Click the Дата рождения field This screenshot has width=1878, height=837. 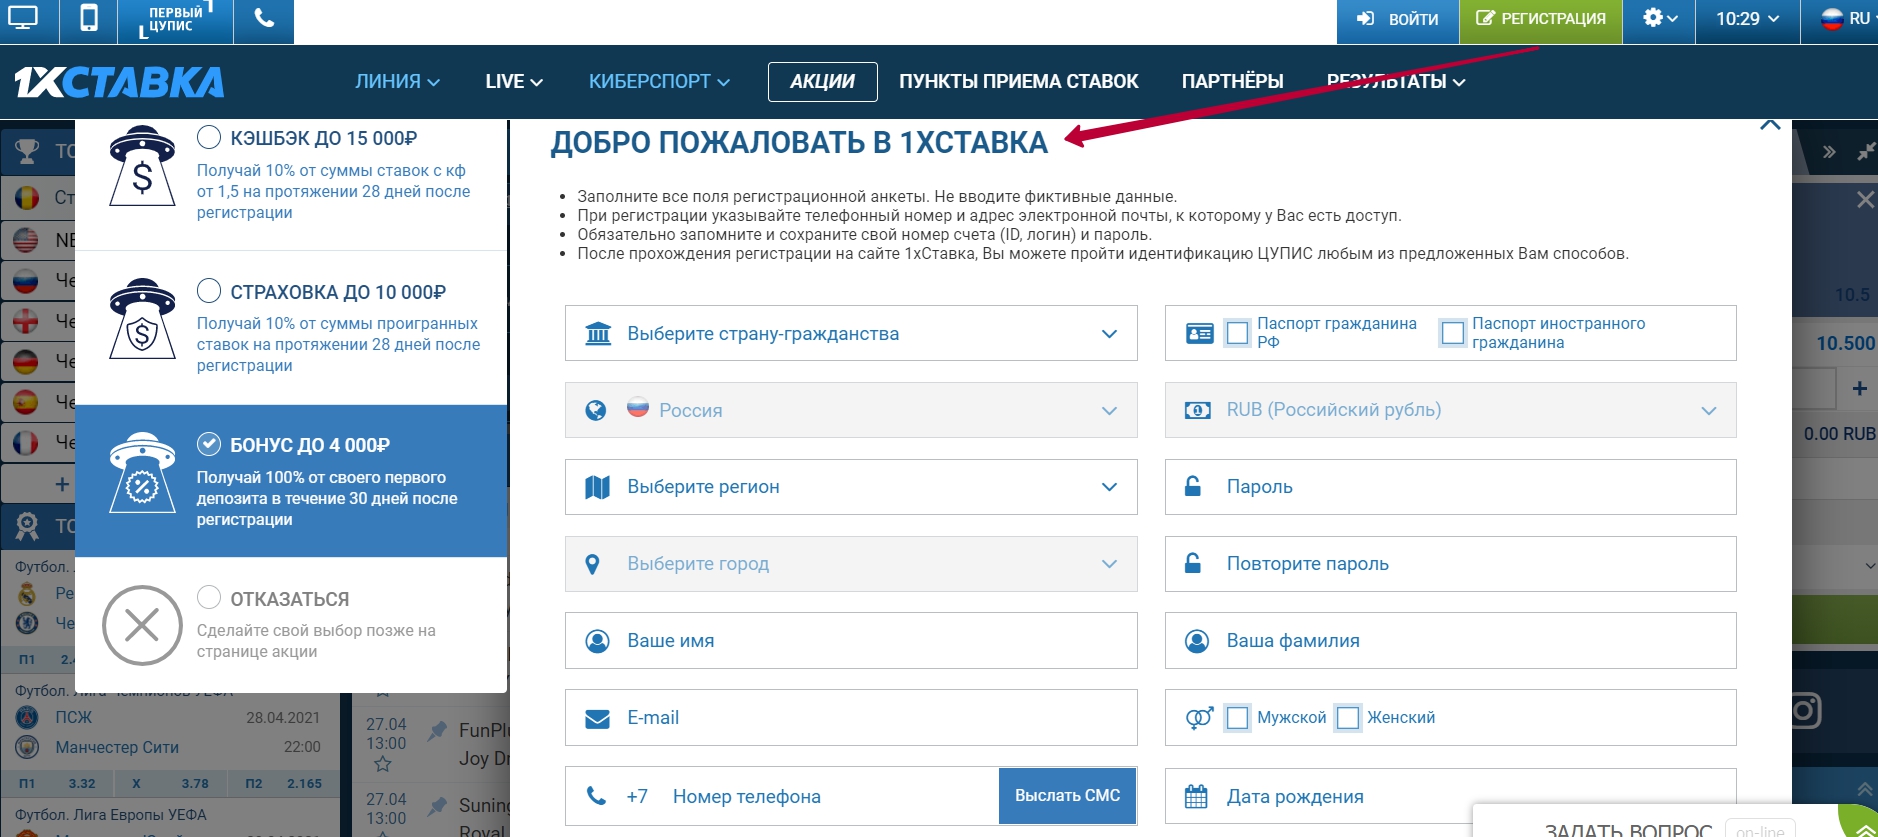(x=1451, y=796)
